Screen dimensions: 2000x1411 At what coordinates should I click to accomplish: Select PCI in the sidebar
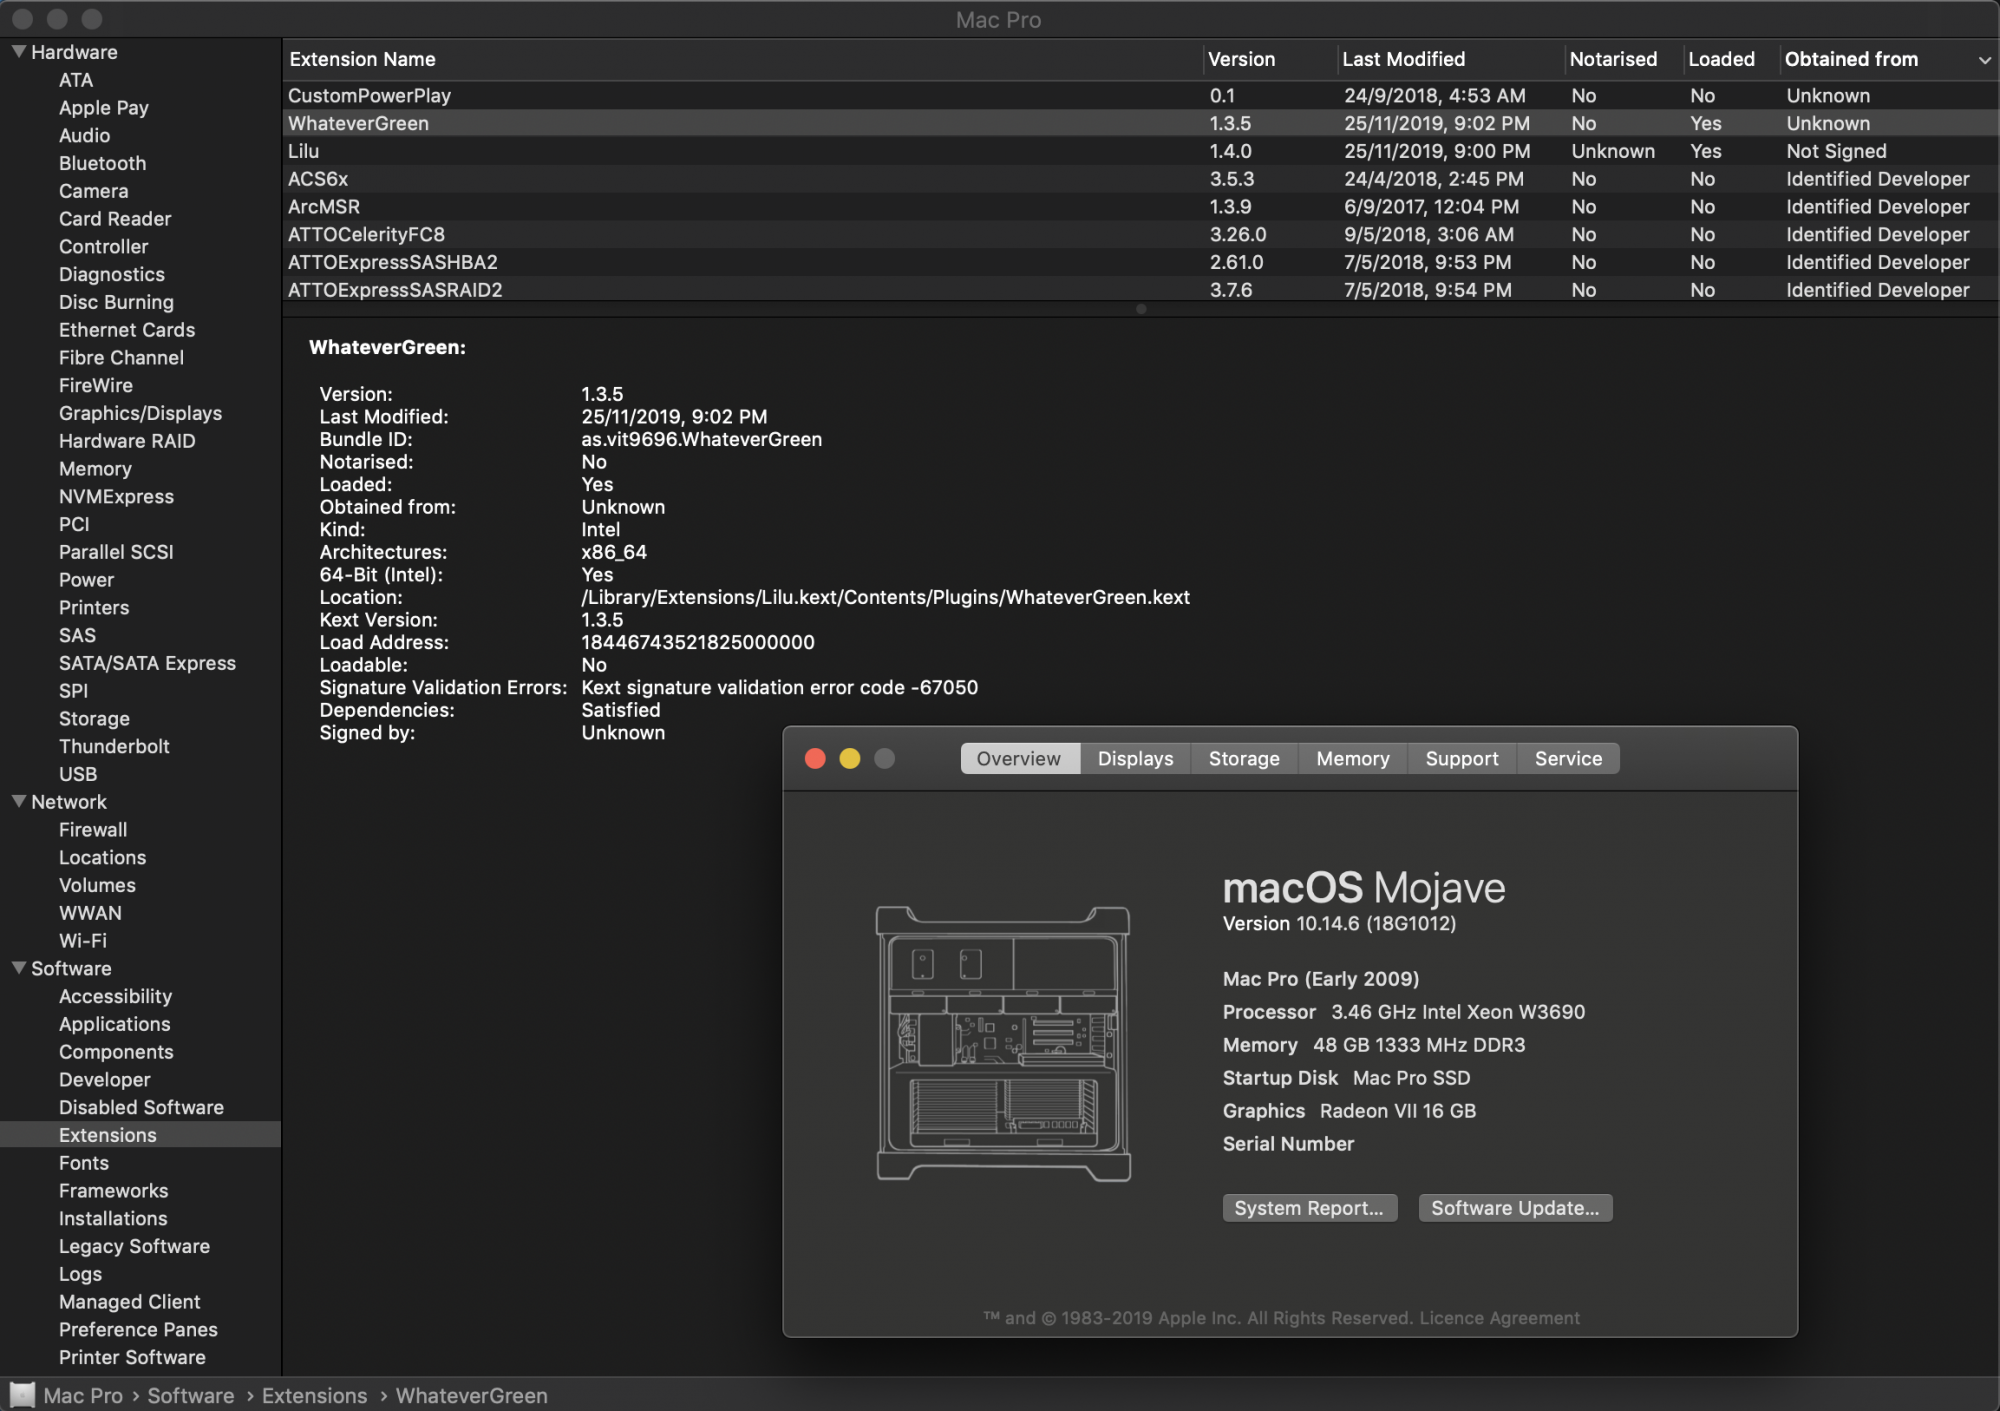coord(74,524)
